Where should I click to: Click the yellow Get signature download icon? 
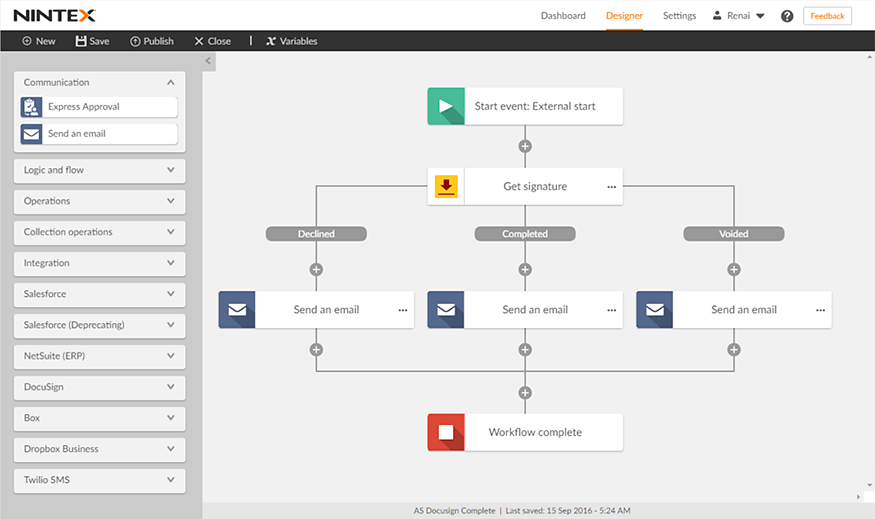pyautogui.click(x=446, y=187)
